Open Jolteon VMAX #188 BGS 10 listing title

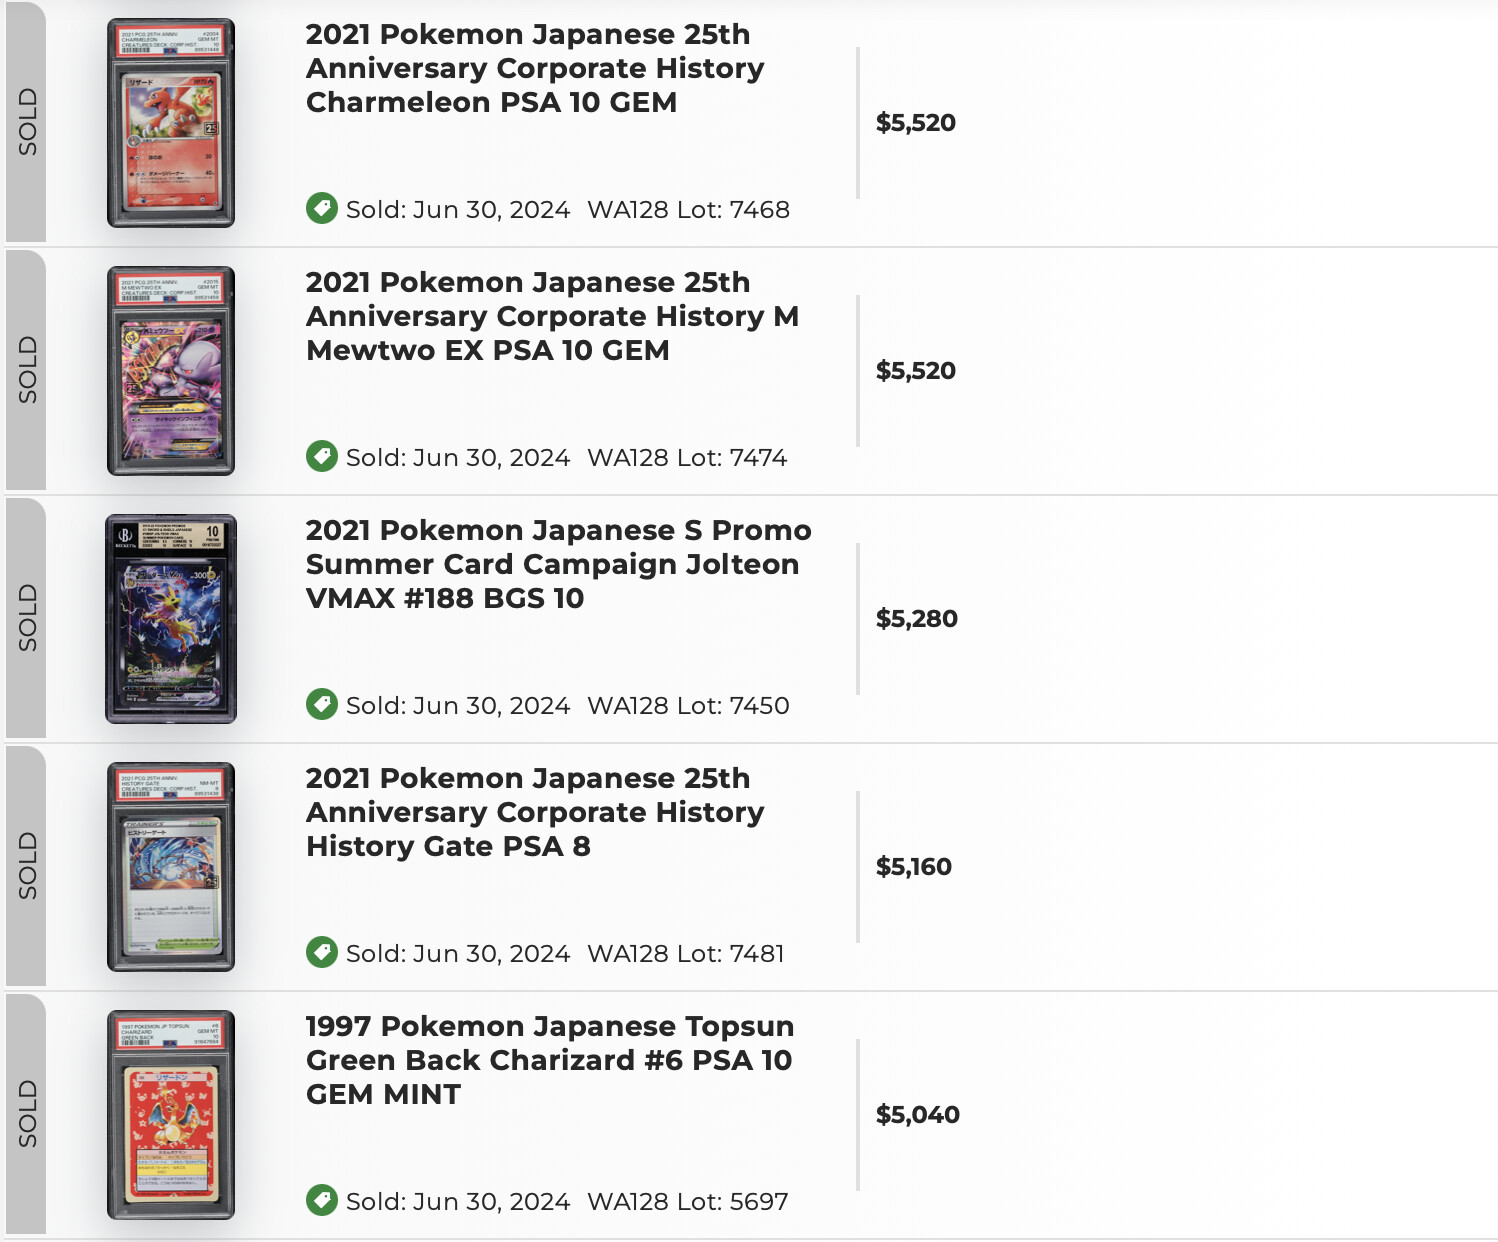(x=558, y=564)
